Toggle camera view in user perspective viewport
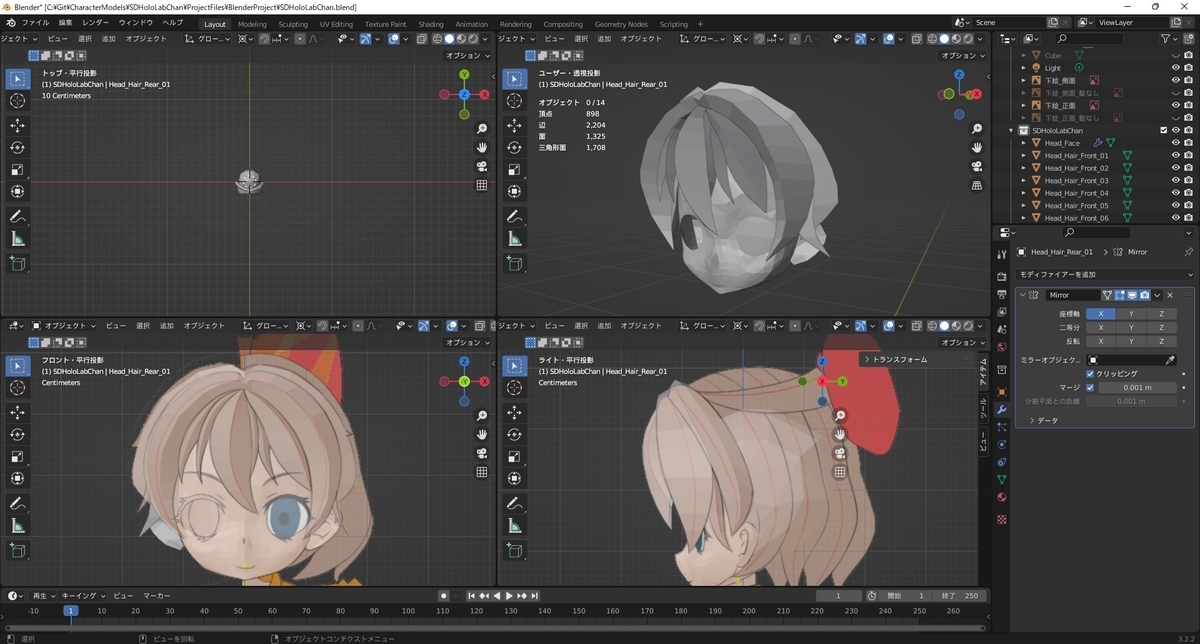The width and height of the screenshot is (1200, 644). 977,166
